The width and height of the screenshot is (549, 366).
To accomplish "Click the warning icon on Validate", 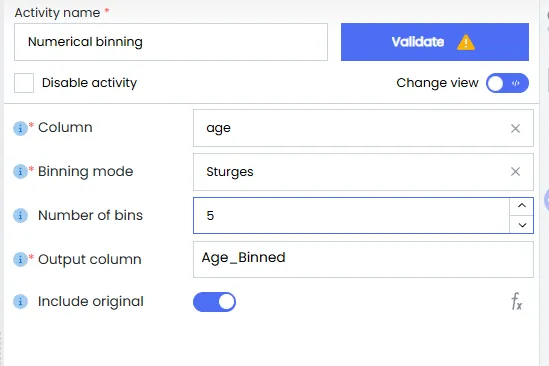I will tap(466, 42).
